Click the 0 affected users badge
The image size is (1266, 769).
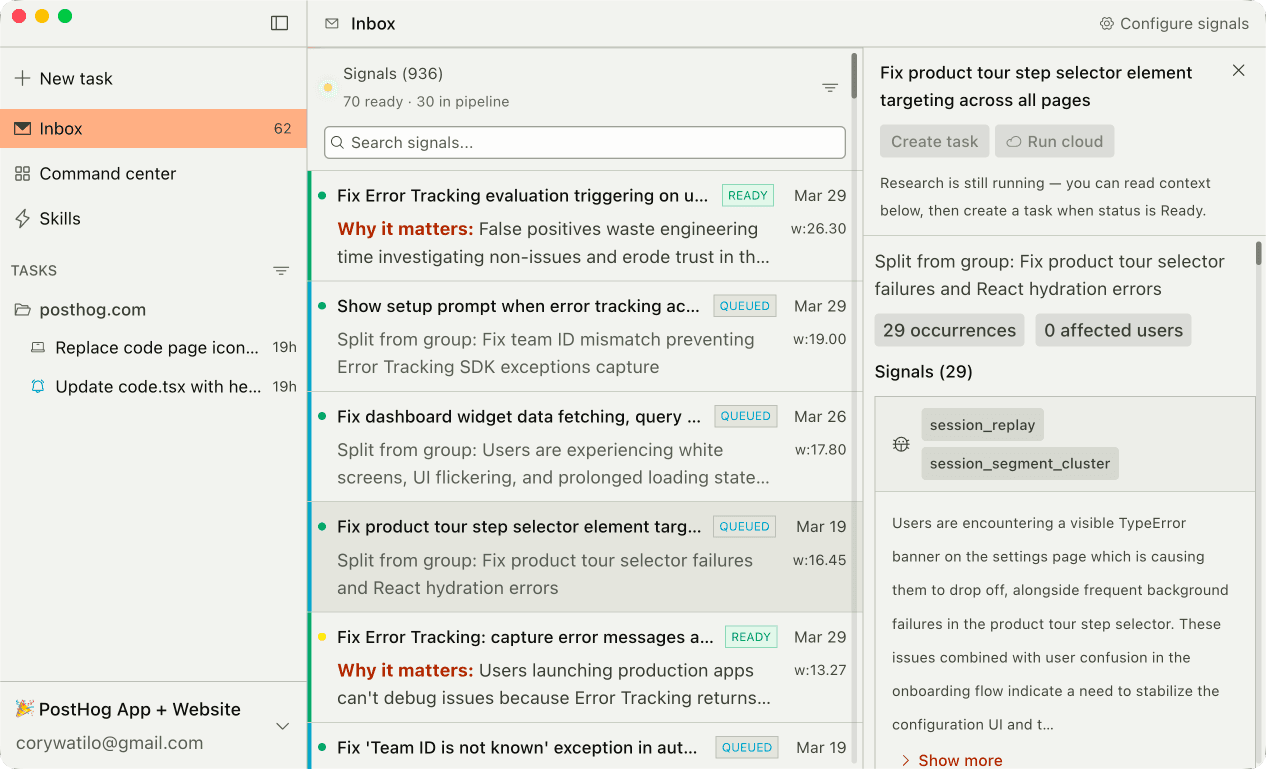1113,330
